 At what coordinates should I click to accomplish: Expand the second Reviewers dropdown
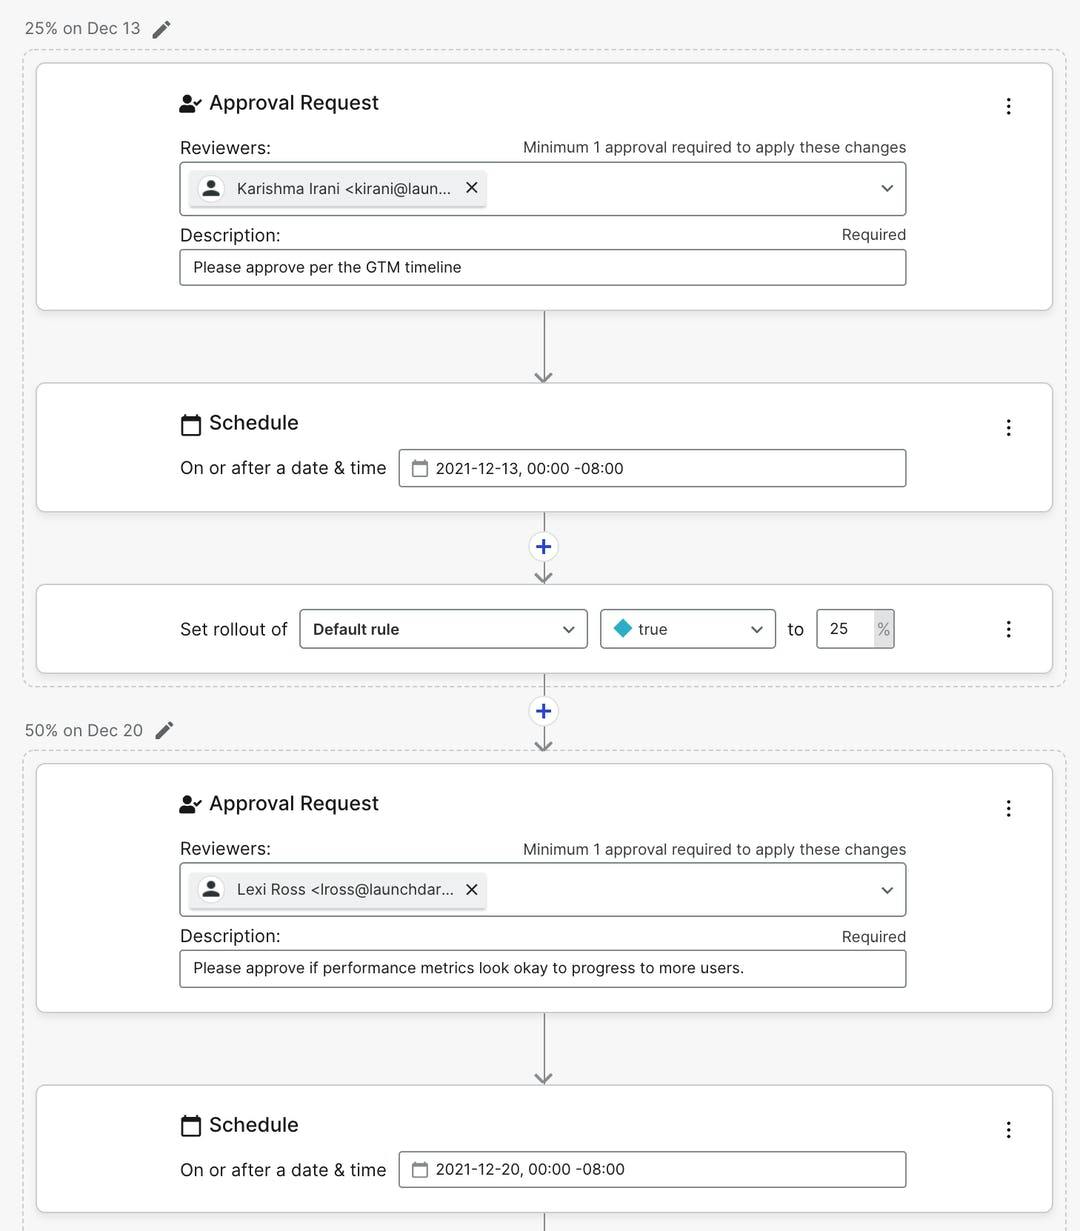[886, 890]
